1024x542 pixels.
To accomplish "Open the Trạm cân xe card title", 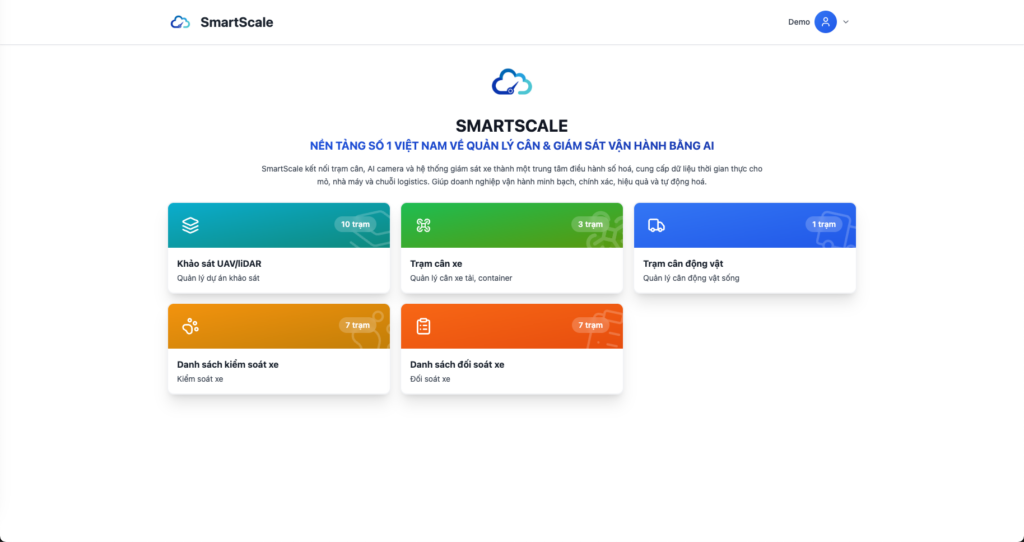I will pyautogui.click(x=436, y=264).
